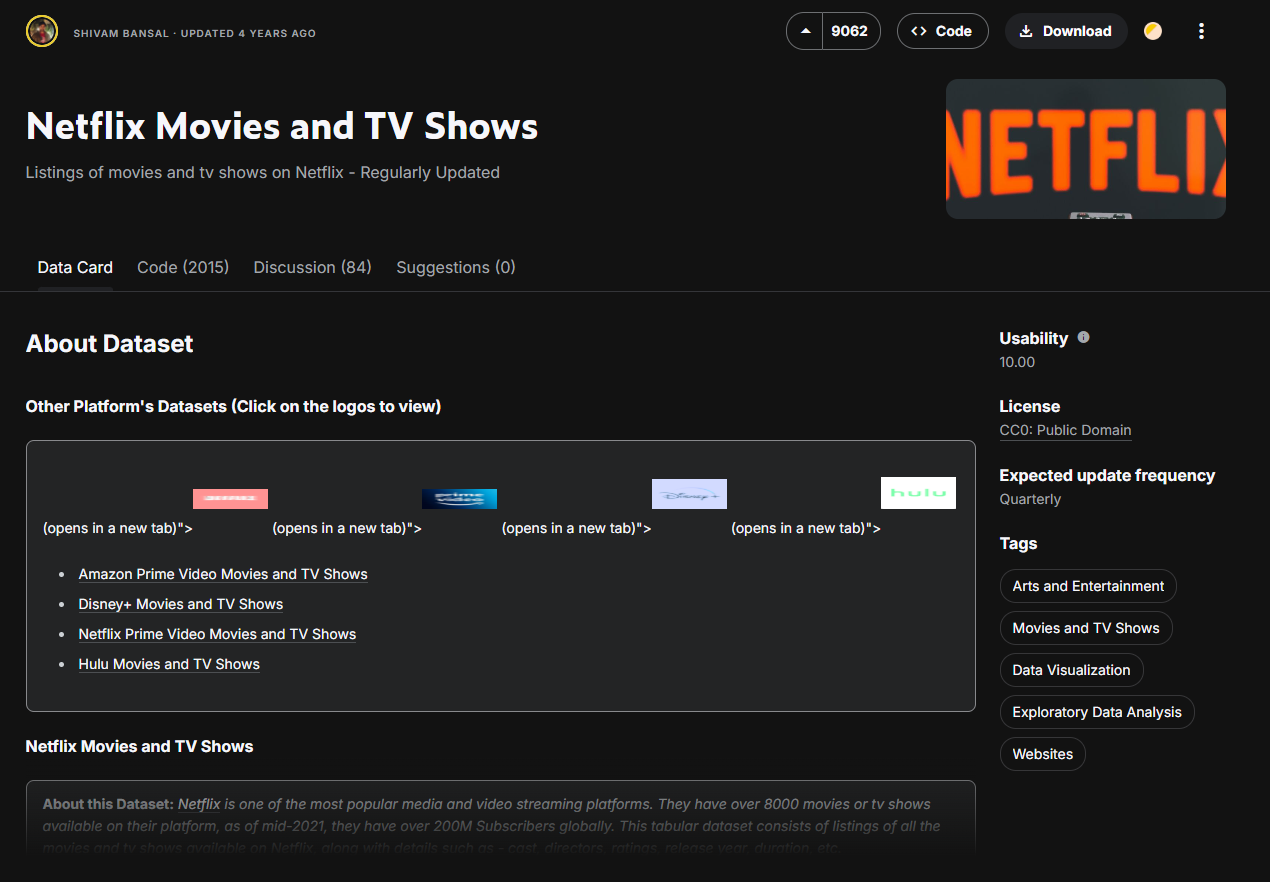The width and height of the screenshot is (1270, 882).
Task: Select the Websites tag
Action: pos(1042,754)
